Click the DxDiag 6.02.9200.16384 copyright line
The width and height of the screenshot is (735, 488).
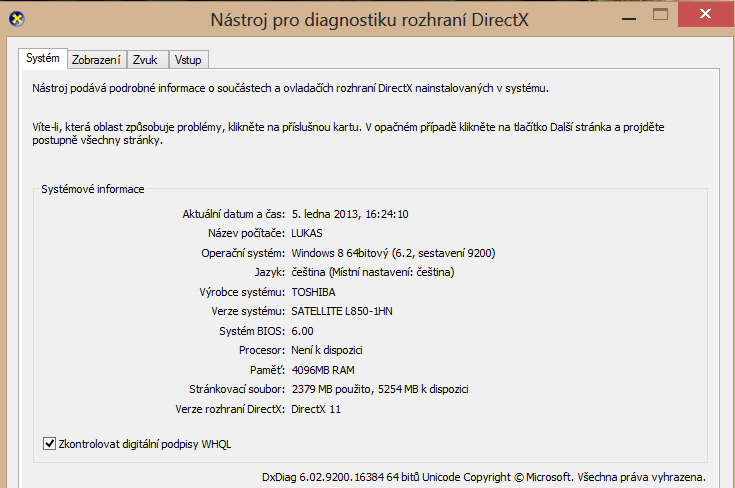483,477
